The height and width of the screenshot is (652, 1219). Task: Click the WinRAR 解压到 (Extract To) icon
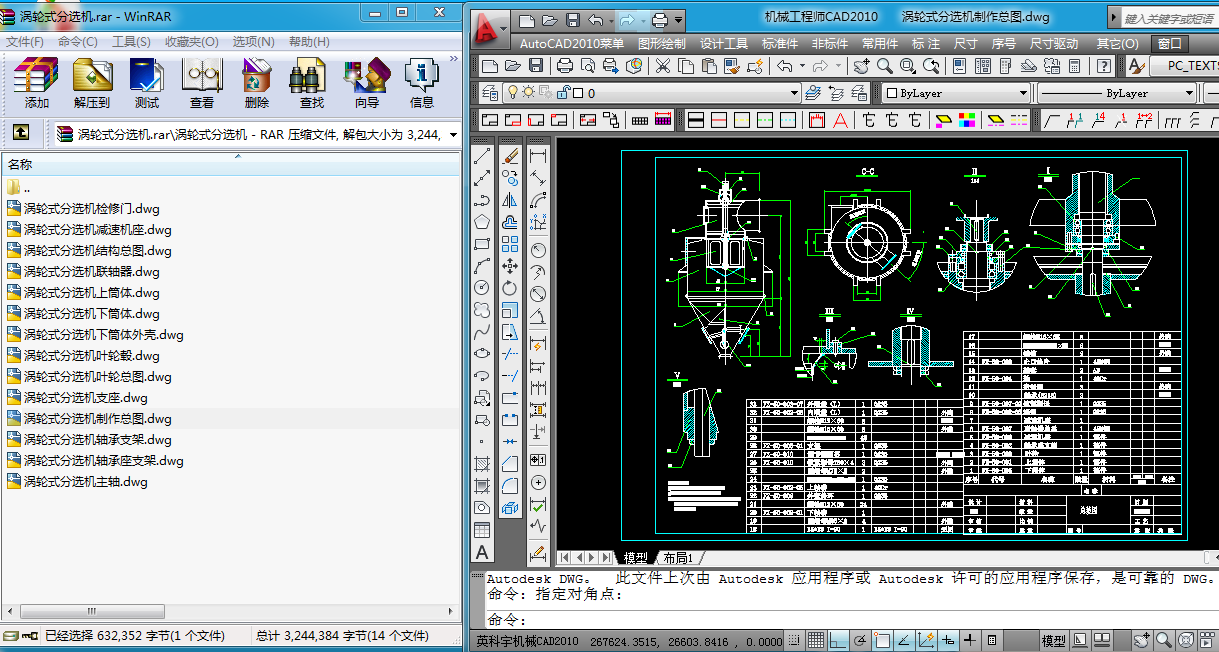click(x=92, y=83)
